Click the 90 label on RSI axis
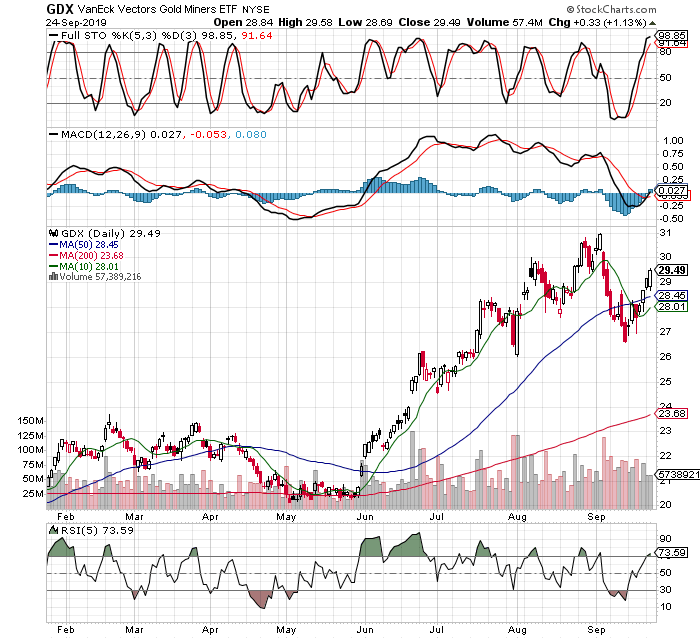 tap(665, 539)
